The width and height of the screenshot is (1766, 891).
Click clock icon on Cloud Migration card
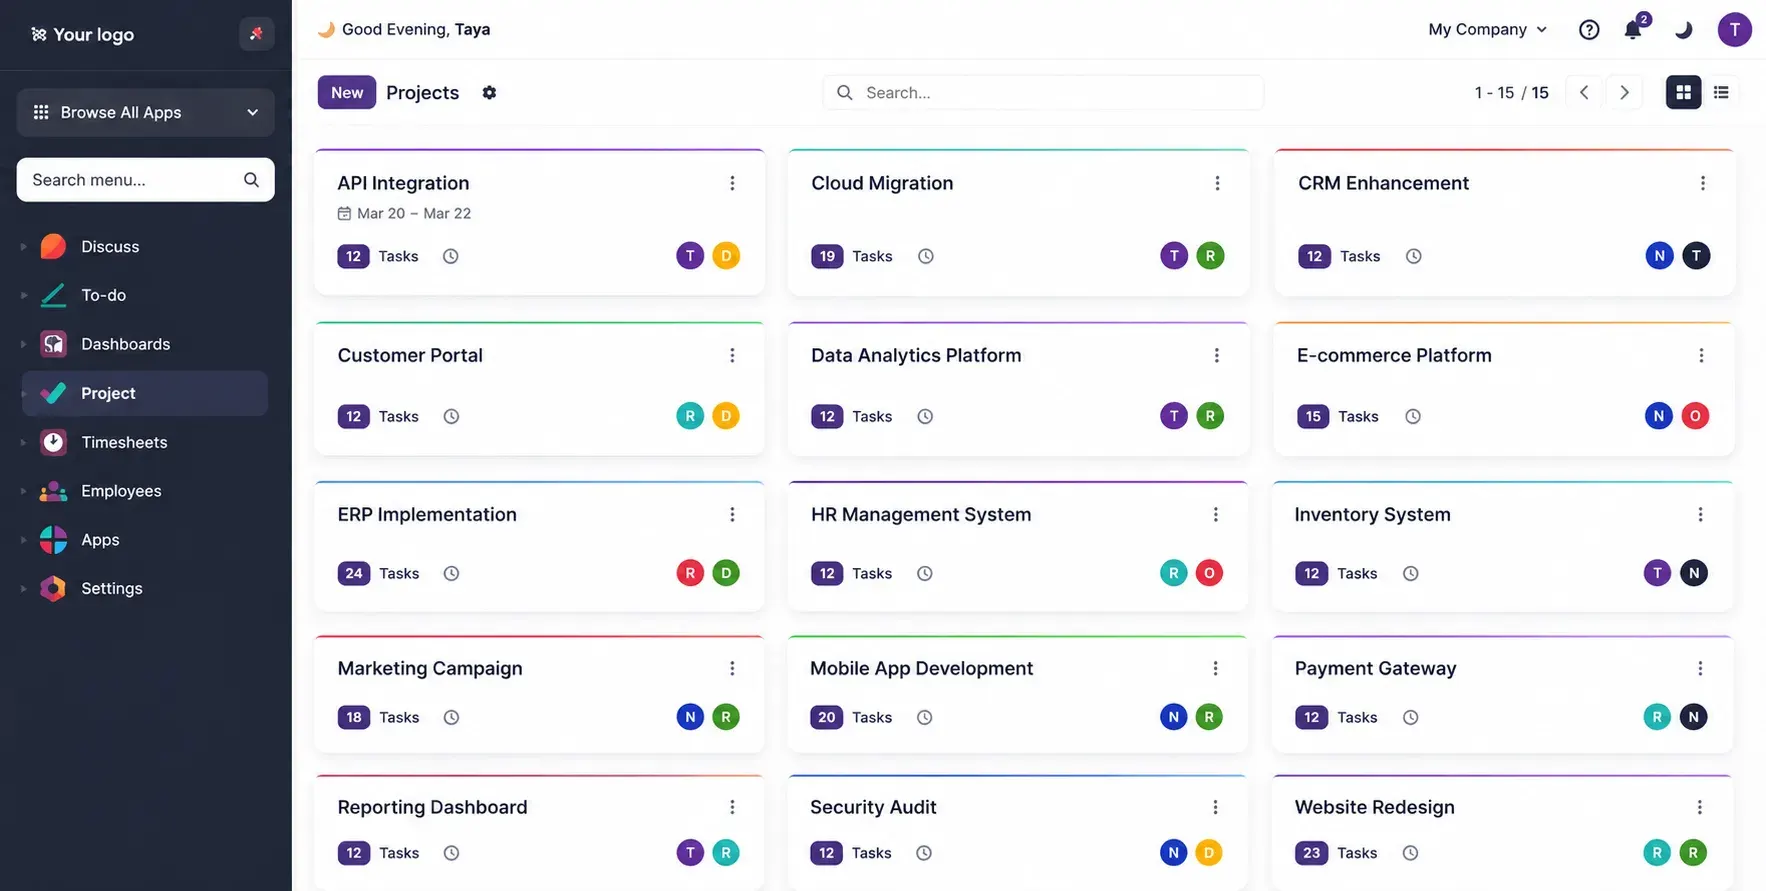click(926, 256)
